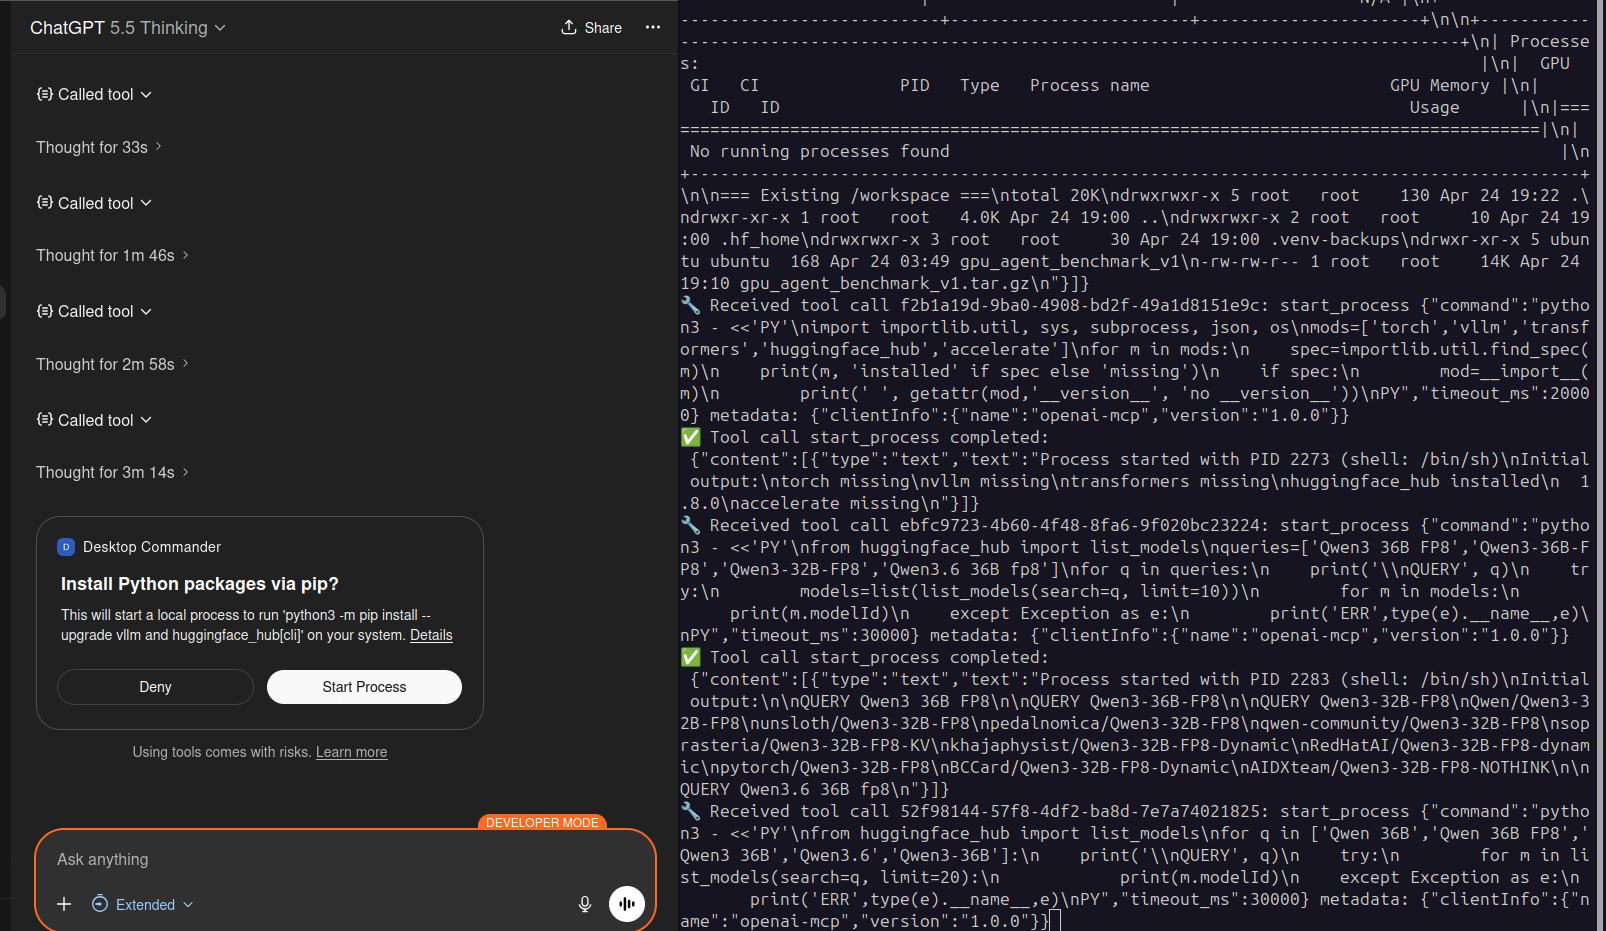1606x931 pixels.
Task: Open the Details link in the pip prompt
Action: (x=431, y=635)
